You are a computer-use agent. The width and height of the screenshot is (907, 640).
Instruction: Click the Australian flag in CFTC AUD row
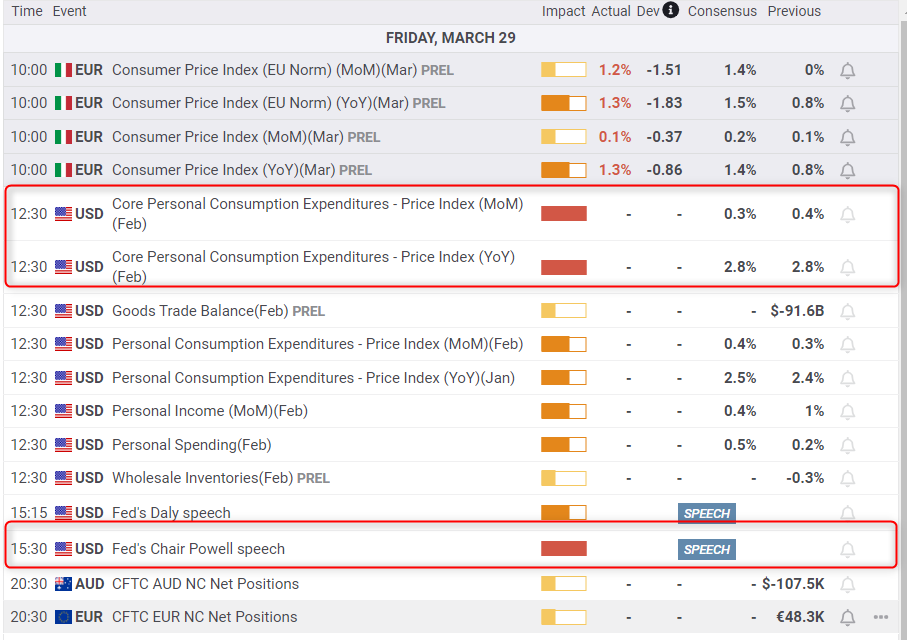coord(64,584)
